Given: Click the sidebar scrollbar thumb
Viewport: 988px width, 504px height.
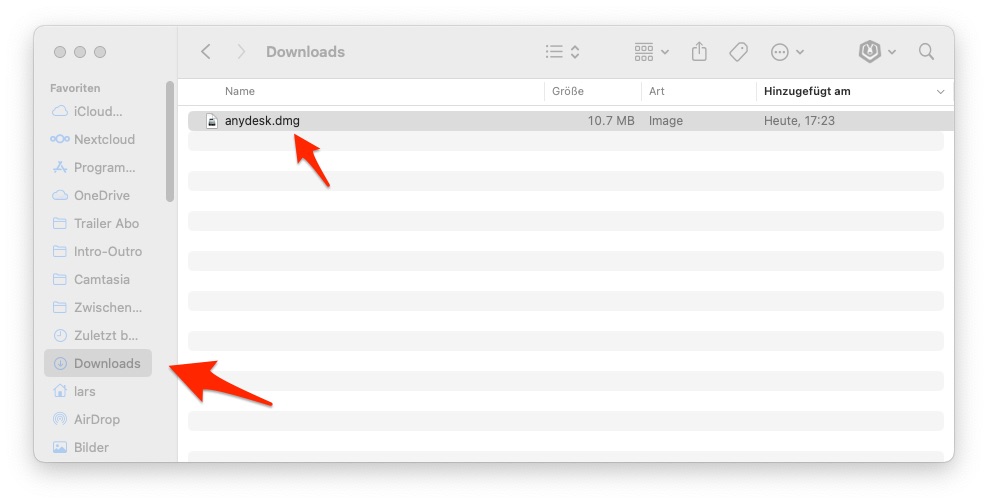Looking at the screenshot, I should [169, 142].
